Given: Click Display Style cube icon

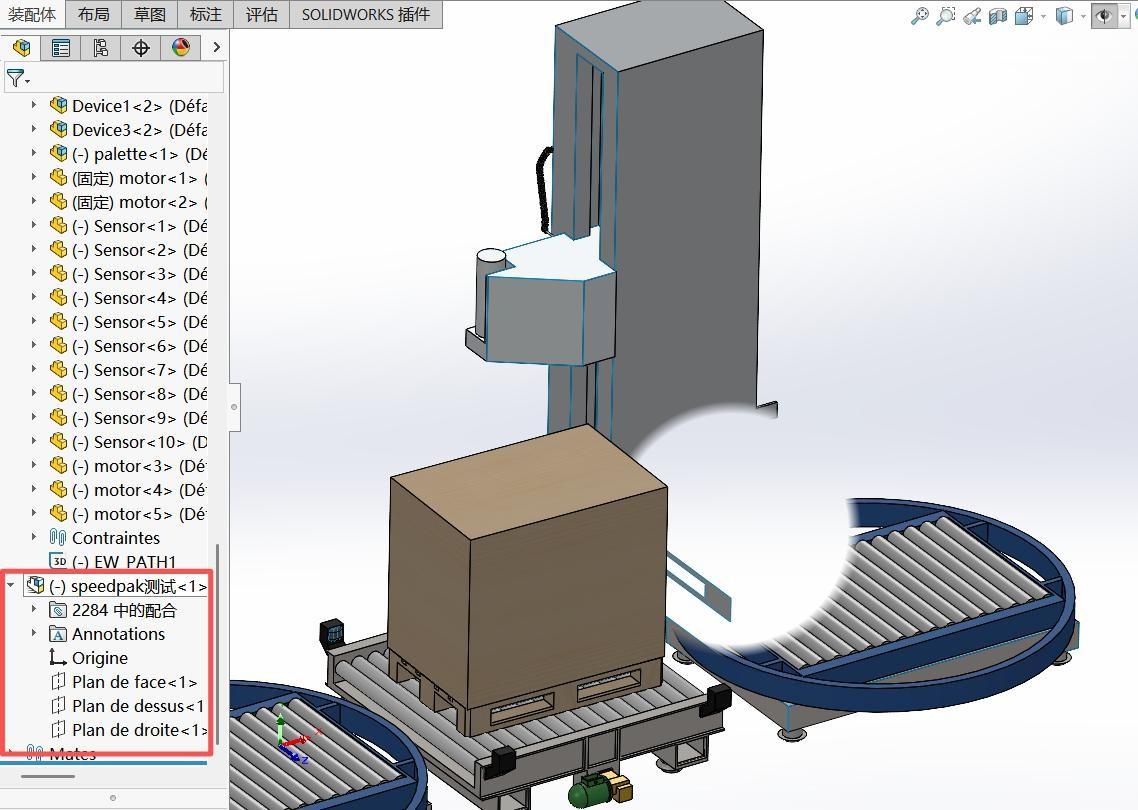Looking at the screenshot, I should click(1064, 16).
